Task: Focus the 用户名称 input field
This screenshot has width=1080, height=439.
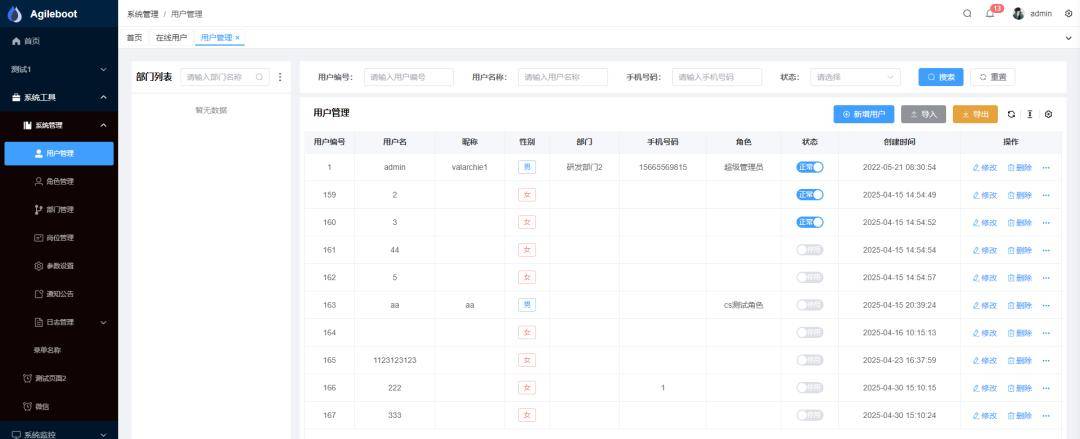Action: pyautogui.click(x=563, y=77)
